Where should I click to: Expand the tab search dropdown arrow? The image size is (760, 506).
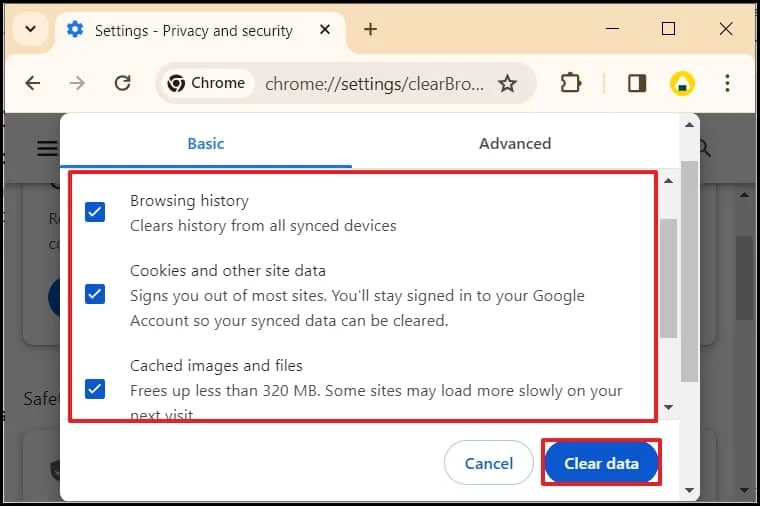pyautogui.click(x=30, y=29)
